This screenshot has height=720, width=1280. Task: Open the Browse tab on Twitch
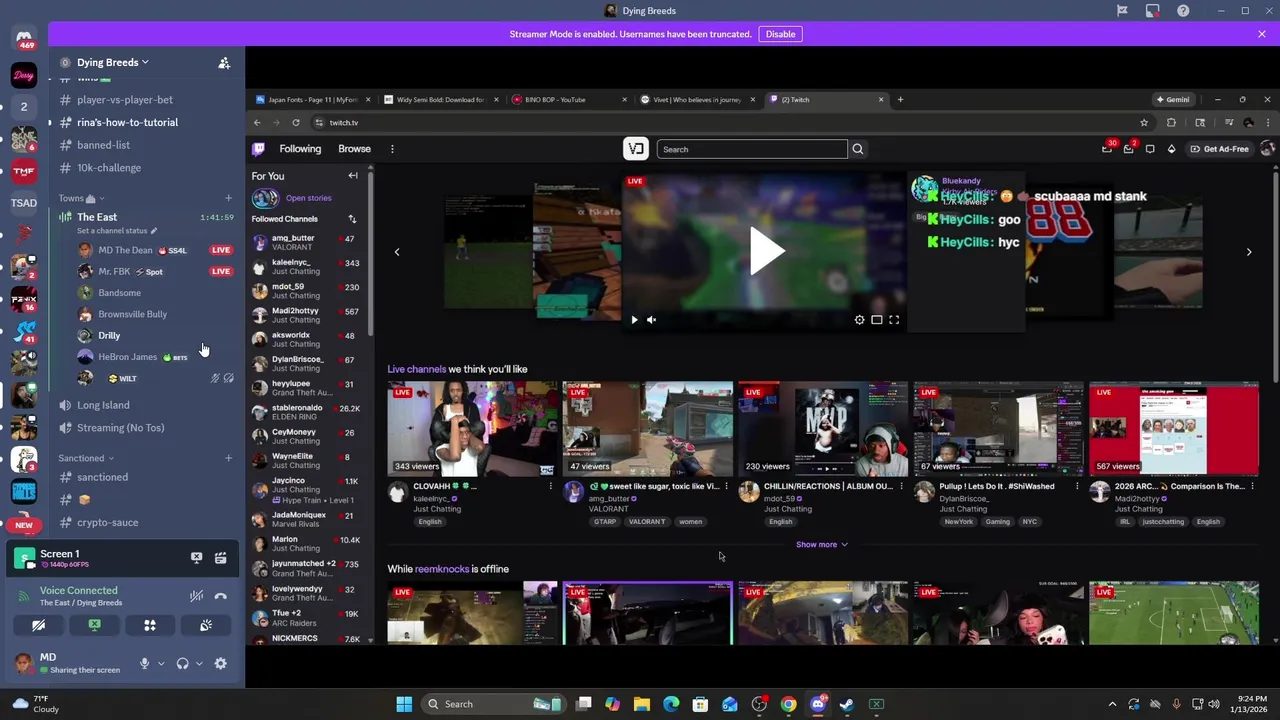[x=354, y=149]
